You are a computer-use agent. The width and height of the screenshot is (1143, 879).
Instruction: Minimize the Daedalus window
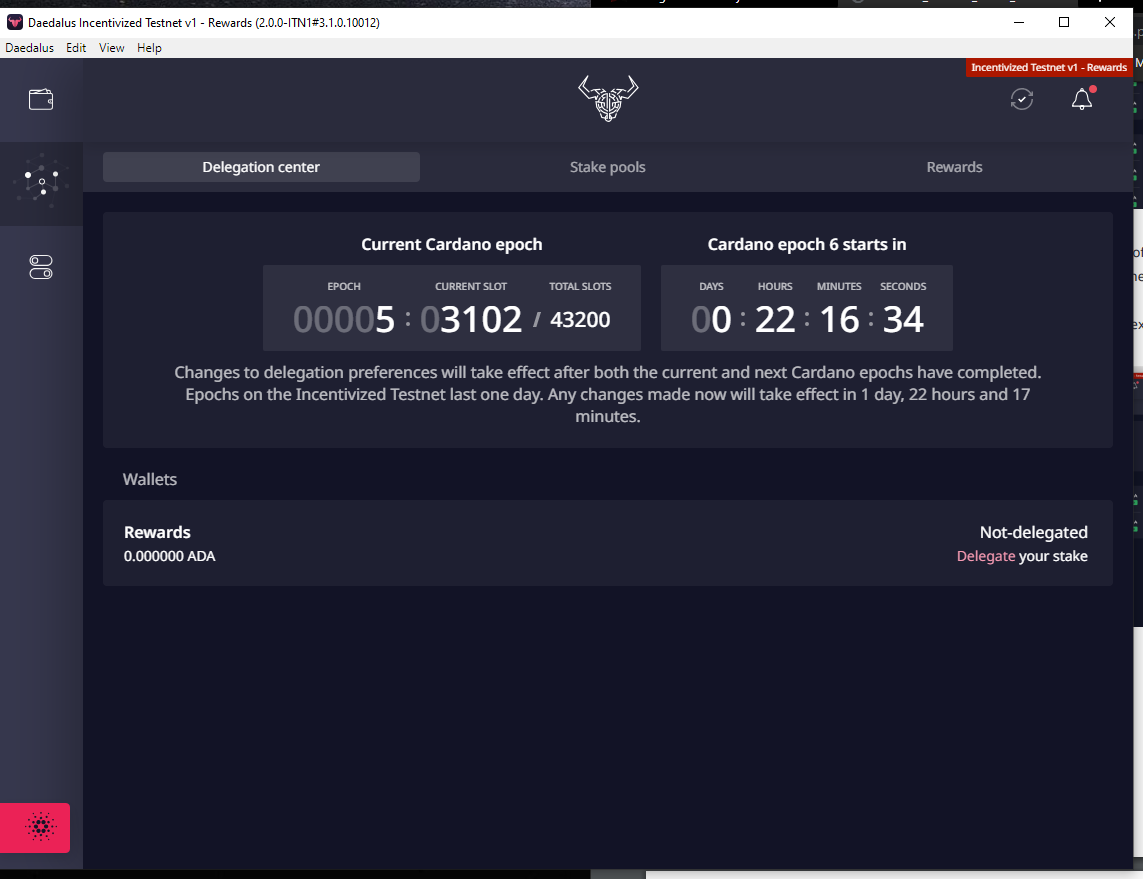(x=1019, y=23)
